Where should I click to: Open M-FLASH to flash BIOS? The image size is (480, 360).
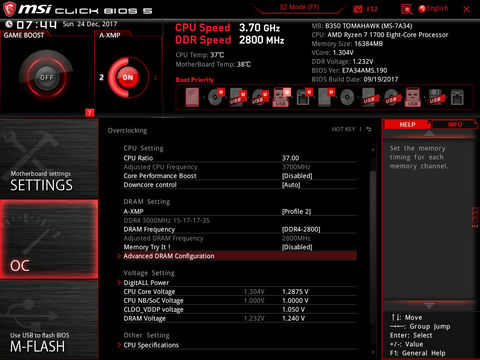click(49, 320)
